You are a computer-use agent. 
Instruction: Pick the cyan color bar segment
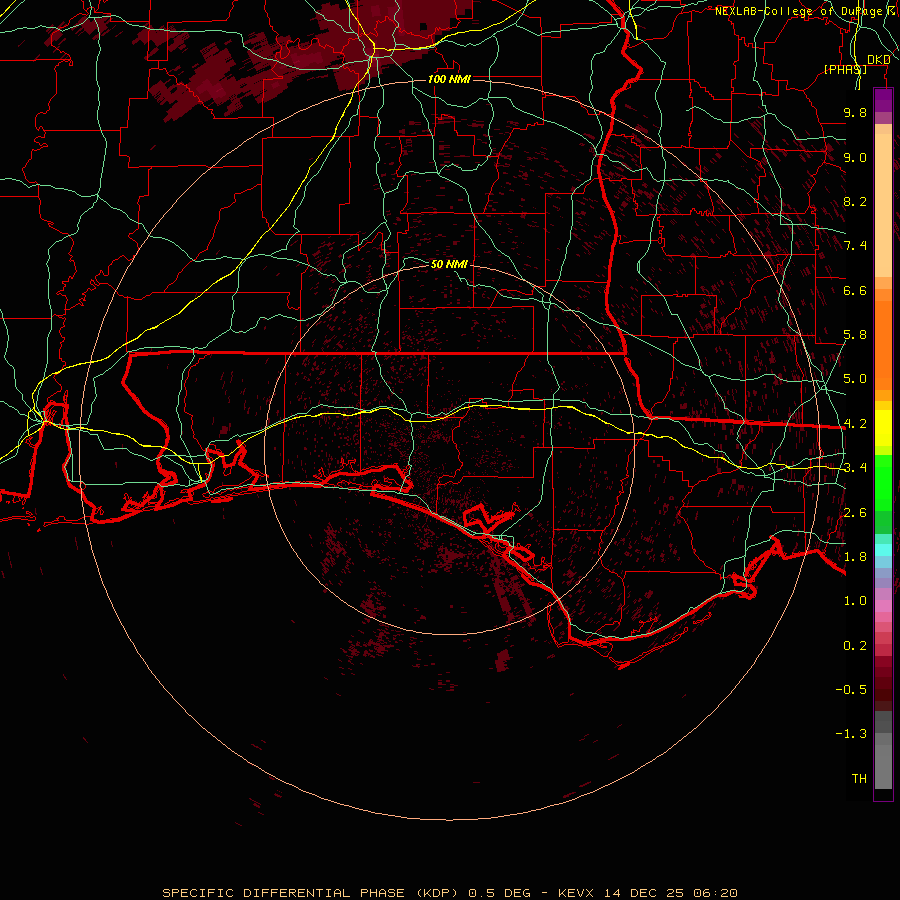pyautogui.click(x=883, y=550)
